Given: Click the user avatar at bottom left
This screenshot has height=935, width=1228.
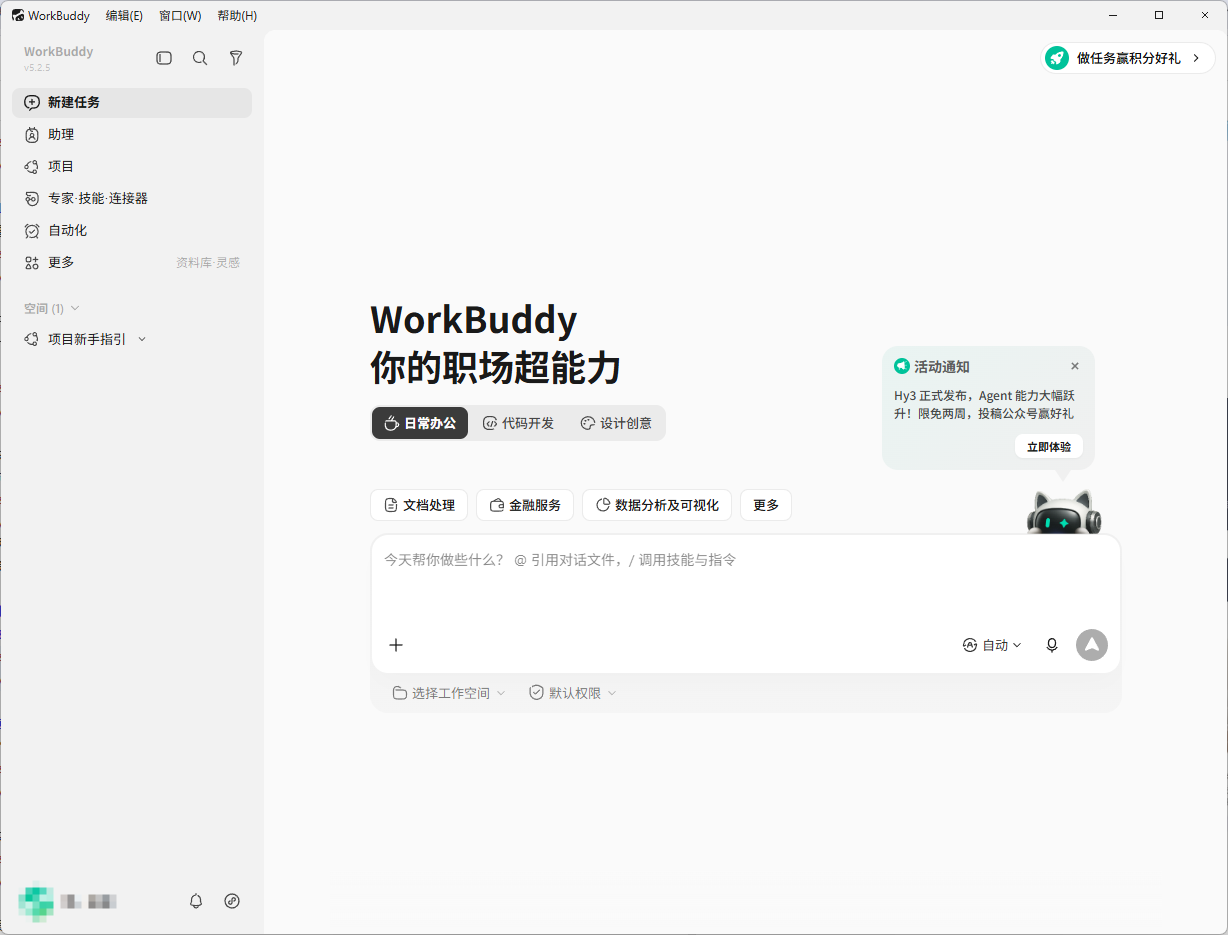Looking at the screenshot, I should pyautogui.click(x=36, y=901).
